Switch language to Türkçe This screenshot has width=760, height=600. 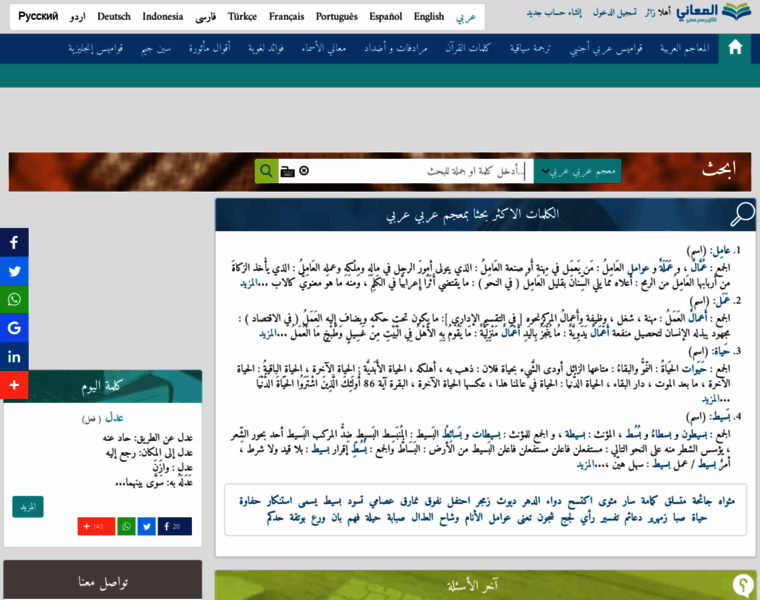coord(242,17)
